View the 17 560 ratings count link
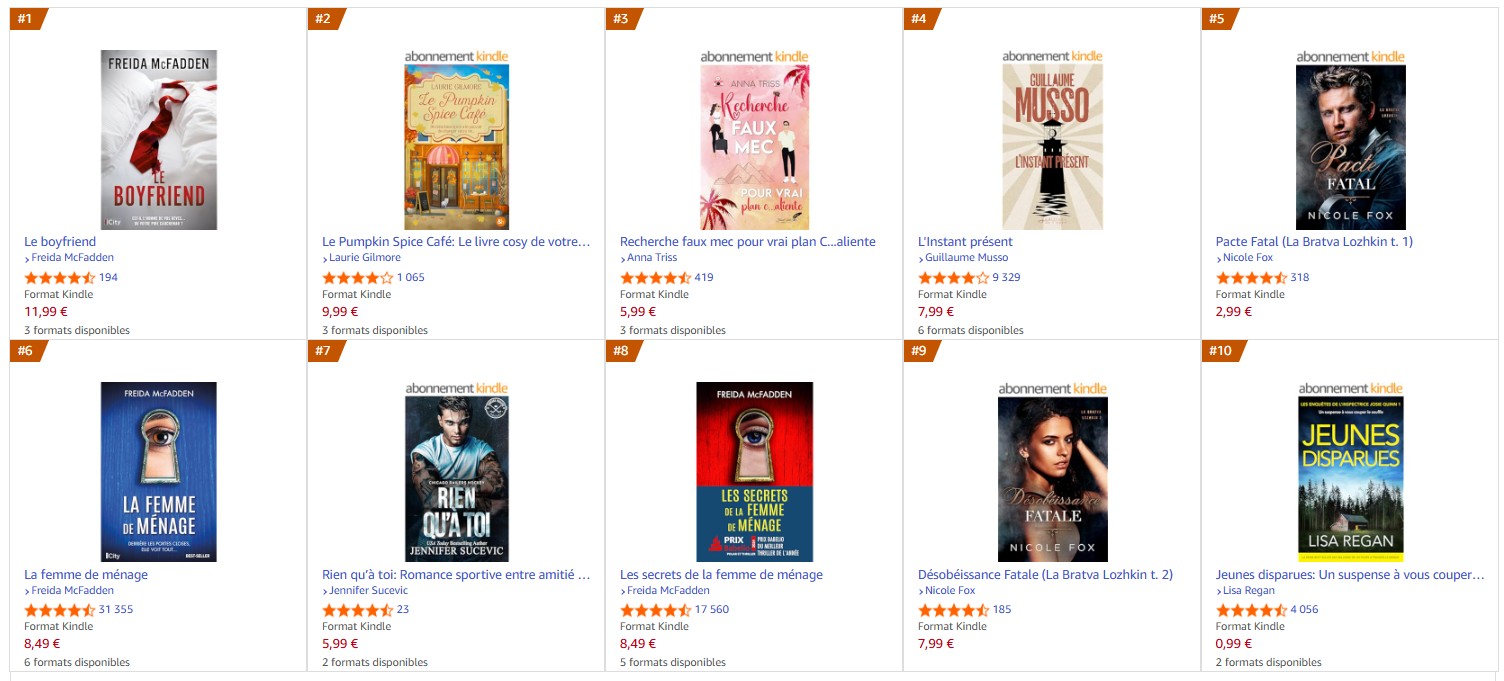The width and height of the screenshot is (1504, 681). coord(712,610)
